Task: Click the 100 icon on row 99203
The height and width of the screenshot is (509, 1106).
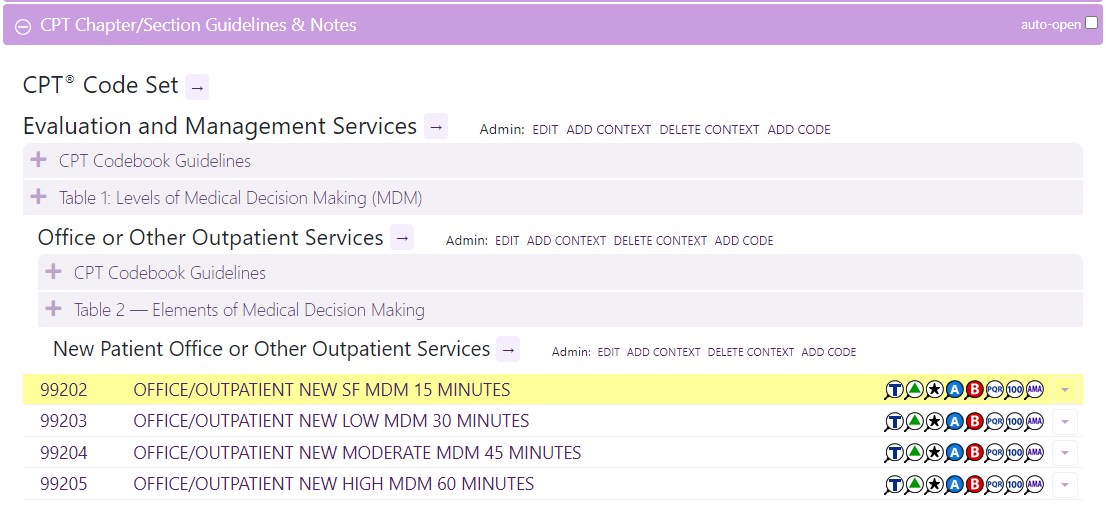Action: tap(1014, 421)
